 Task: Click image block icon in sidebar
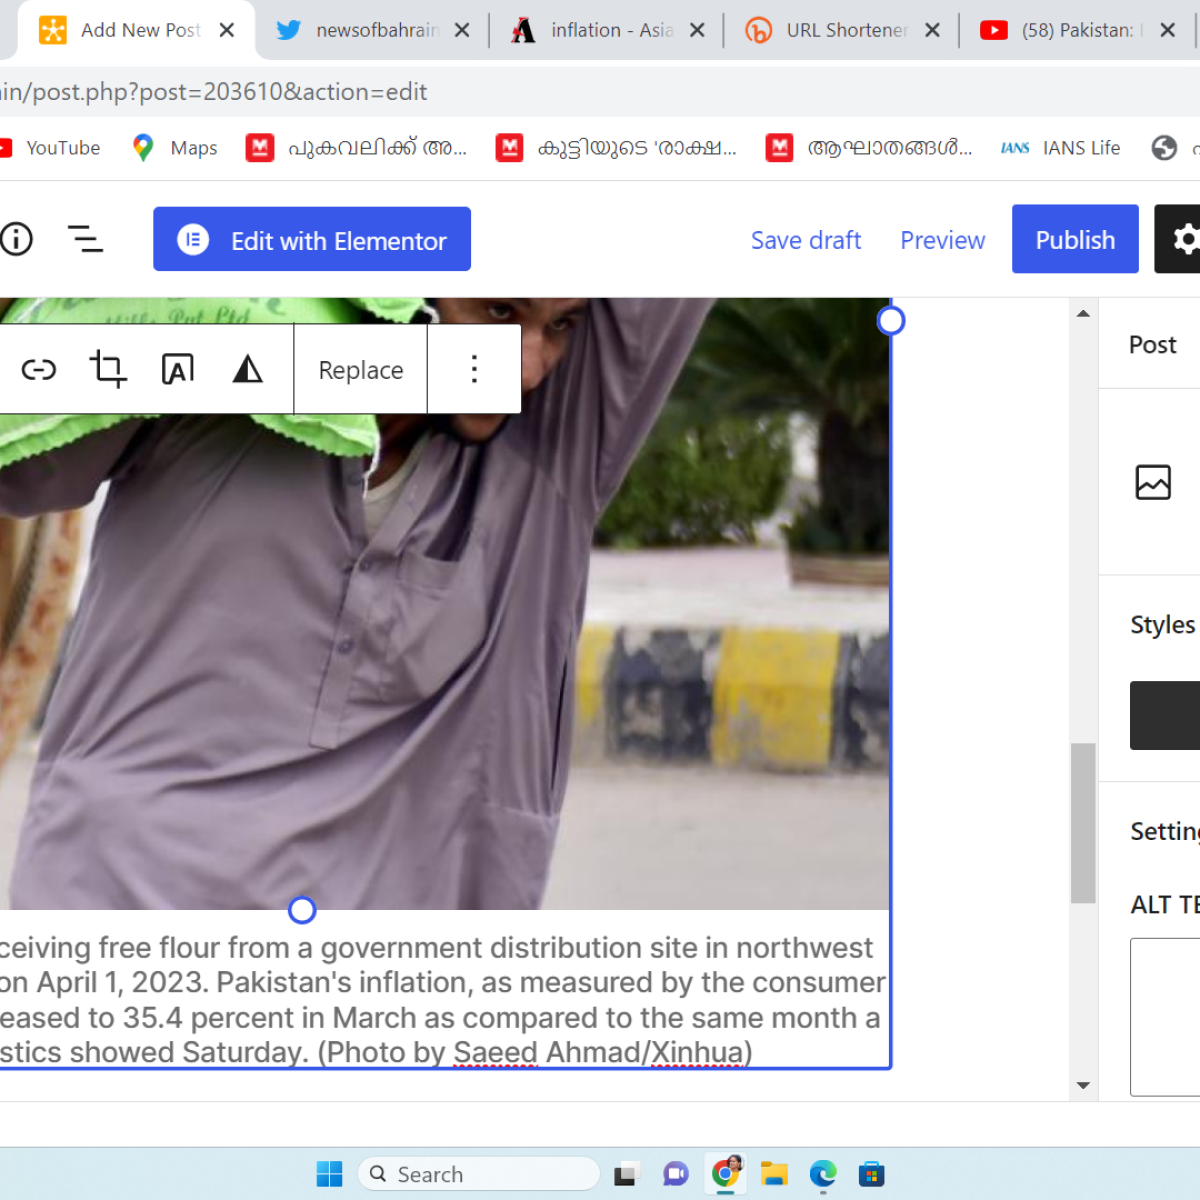point(1153,482)
